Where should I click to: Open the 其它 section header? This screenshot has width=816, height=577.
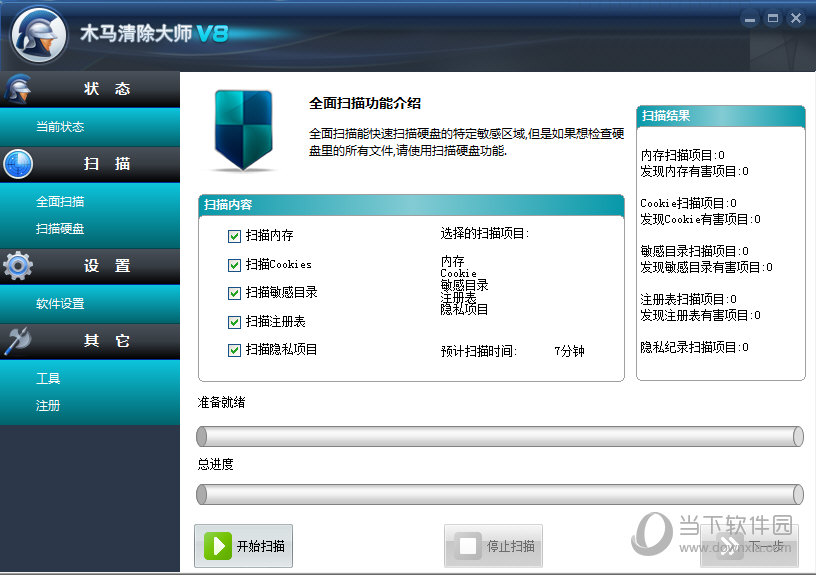coord(90,341)
